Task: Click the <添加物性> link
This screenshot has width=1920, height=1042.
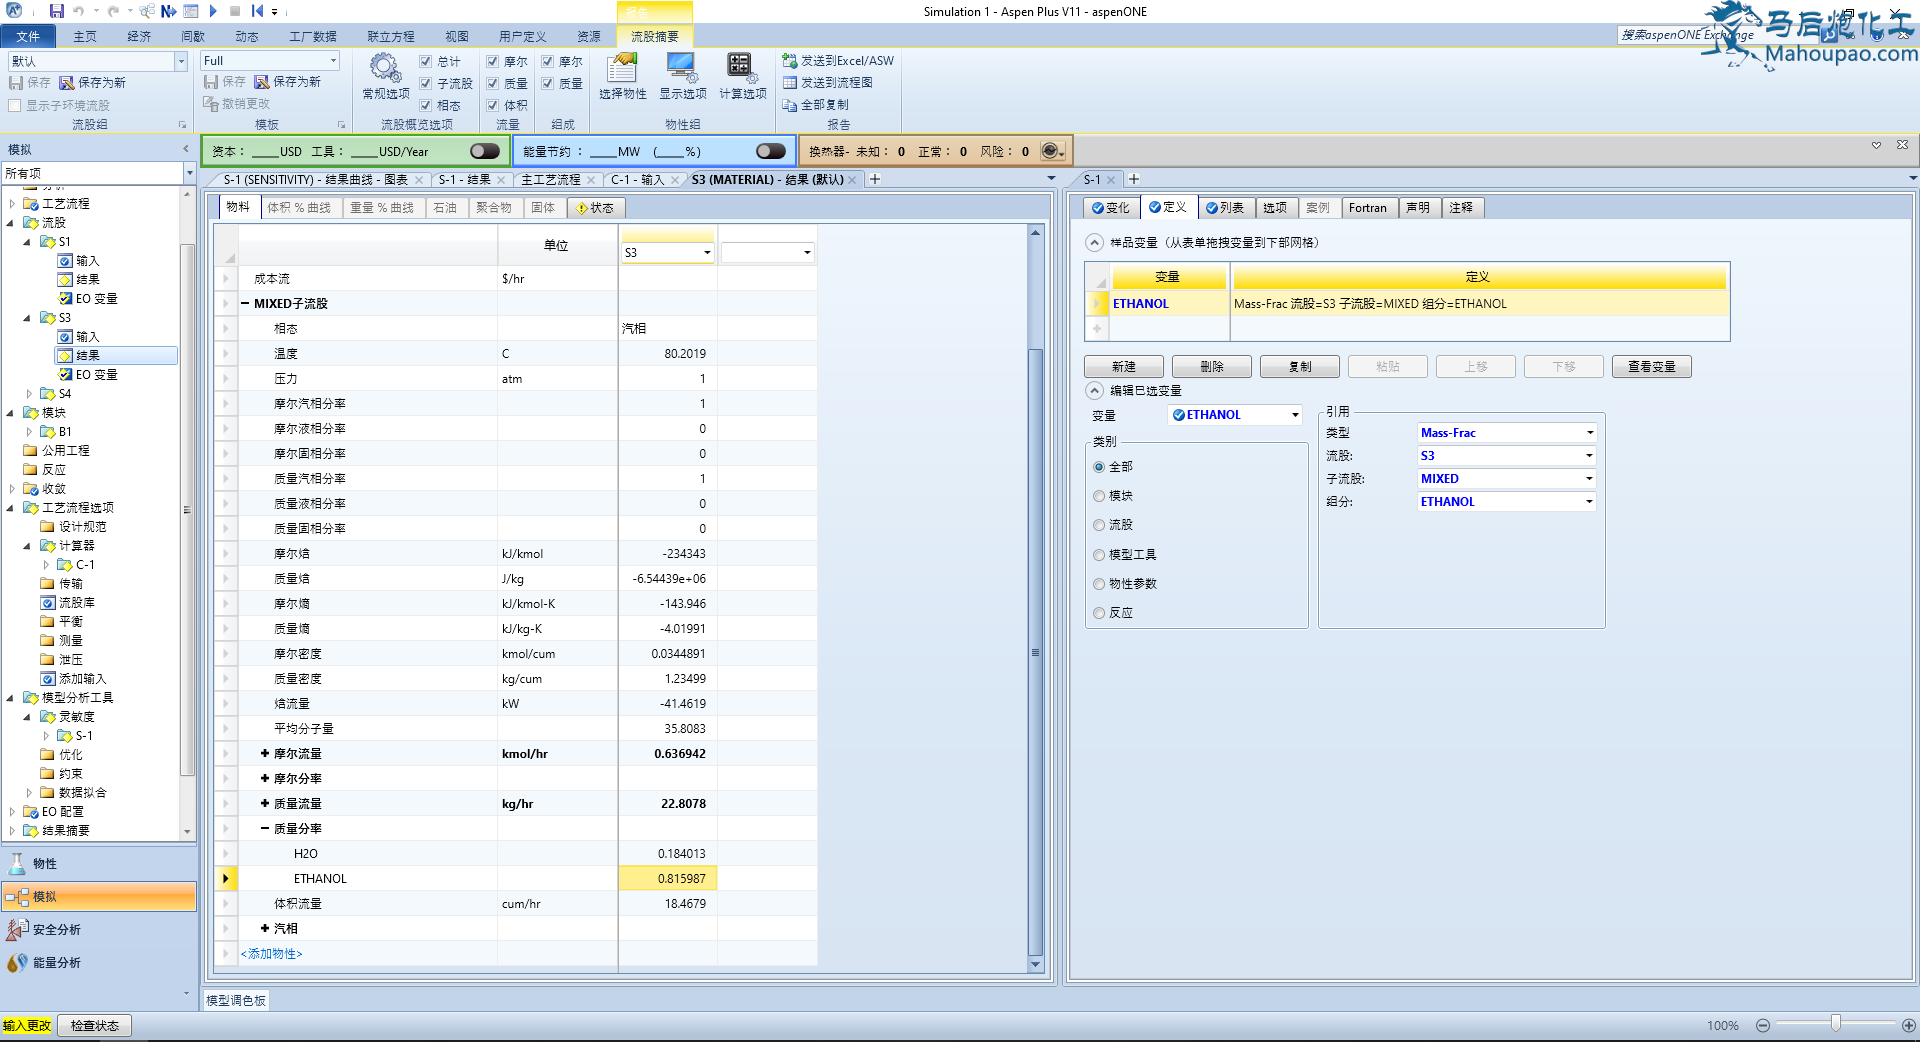Action: tap(271, 954)
